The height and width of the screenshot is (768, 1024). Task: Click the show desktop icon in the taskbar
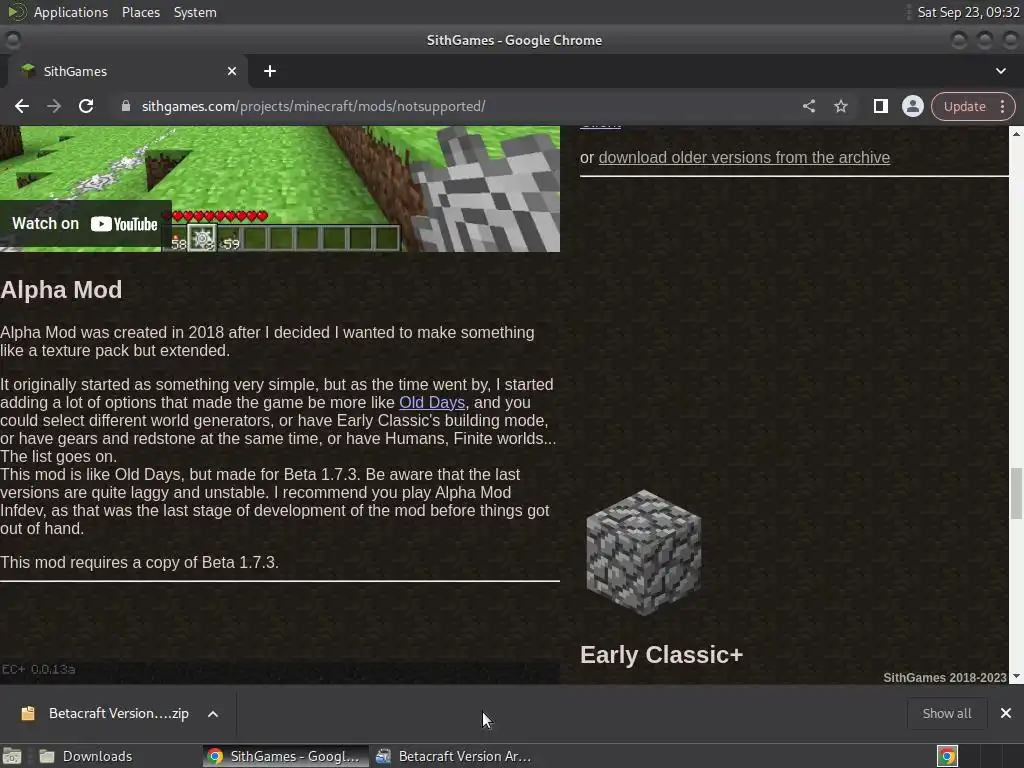point(12,756)
